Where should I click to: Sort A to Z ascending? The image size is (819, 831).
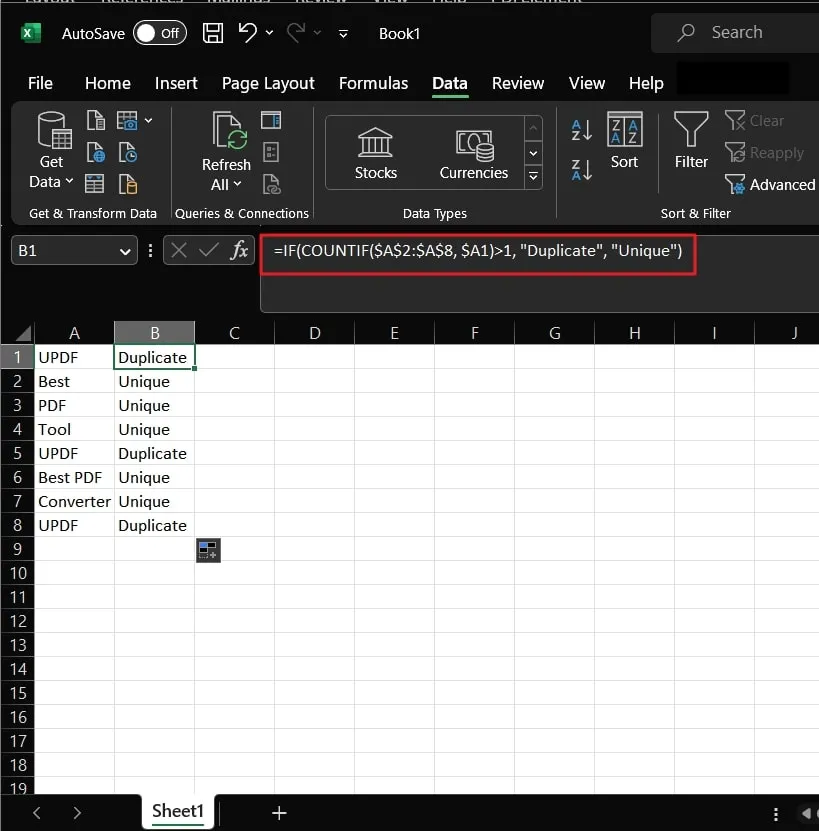click(x=581, y=130)
